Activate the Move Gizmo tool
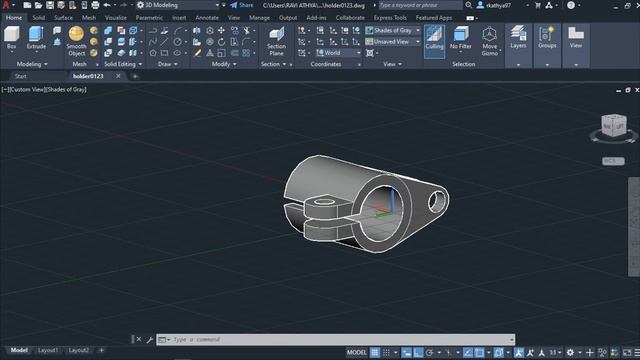 pos(489,41)
